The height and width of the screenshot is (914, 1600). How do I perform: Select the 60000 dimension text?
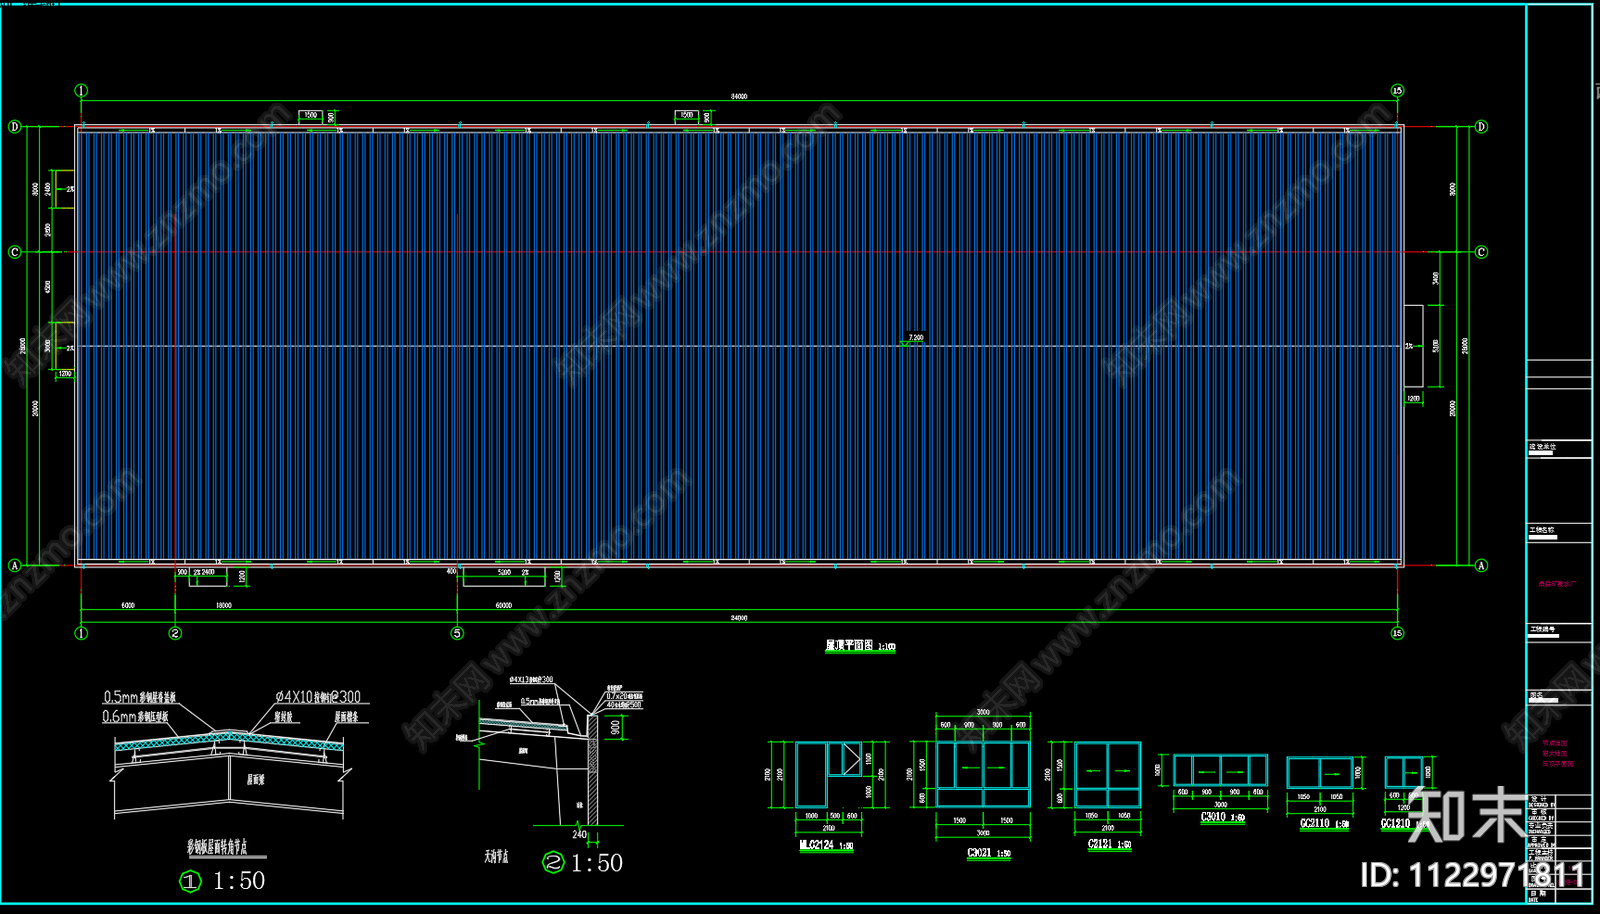[x=503, y=605]
